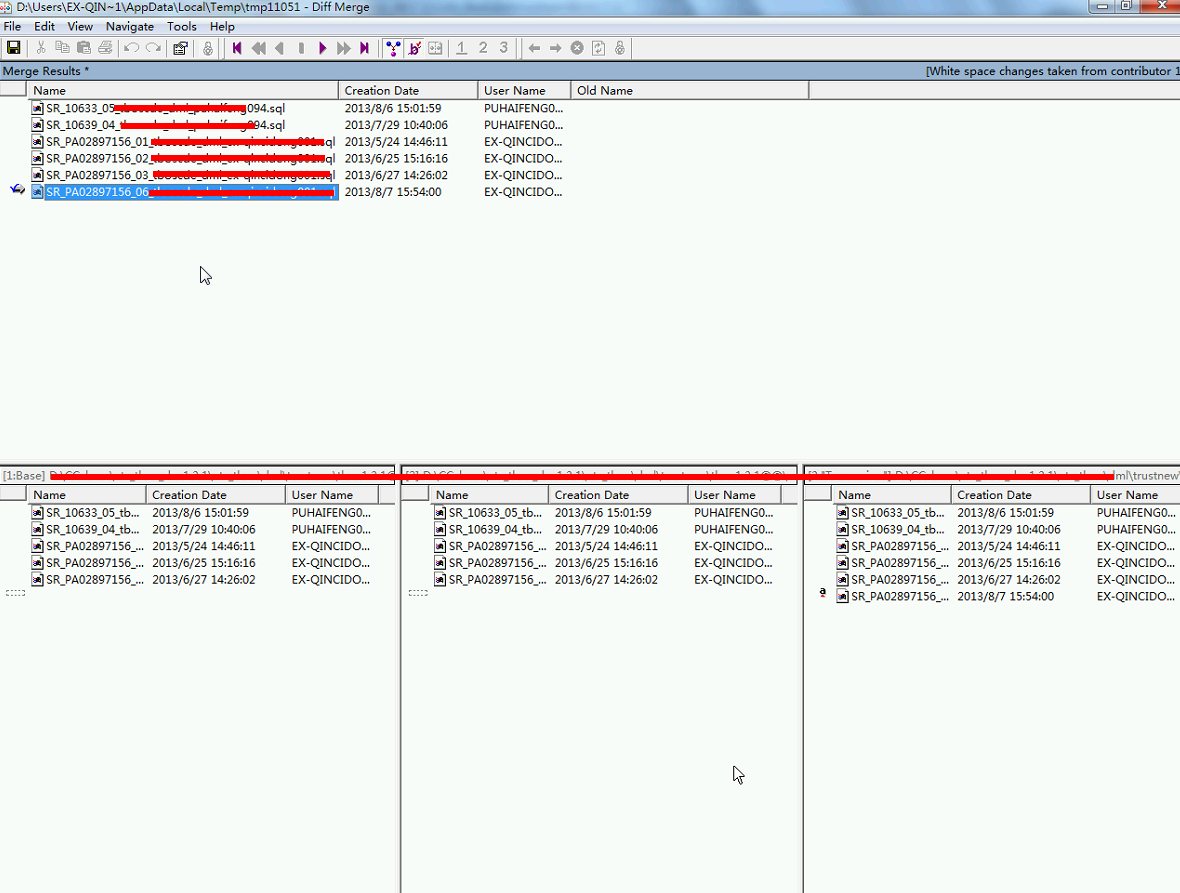Click 2013/5/24 14:46:11 in the middle pane
The width and height of the screenshot is (1180, 893).
pos(607,546)
